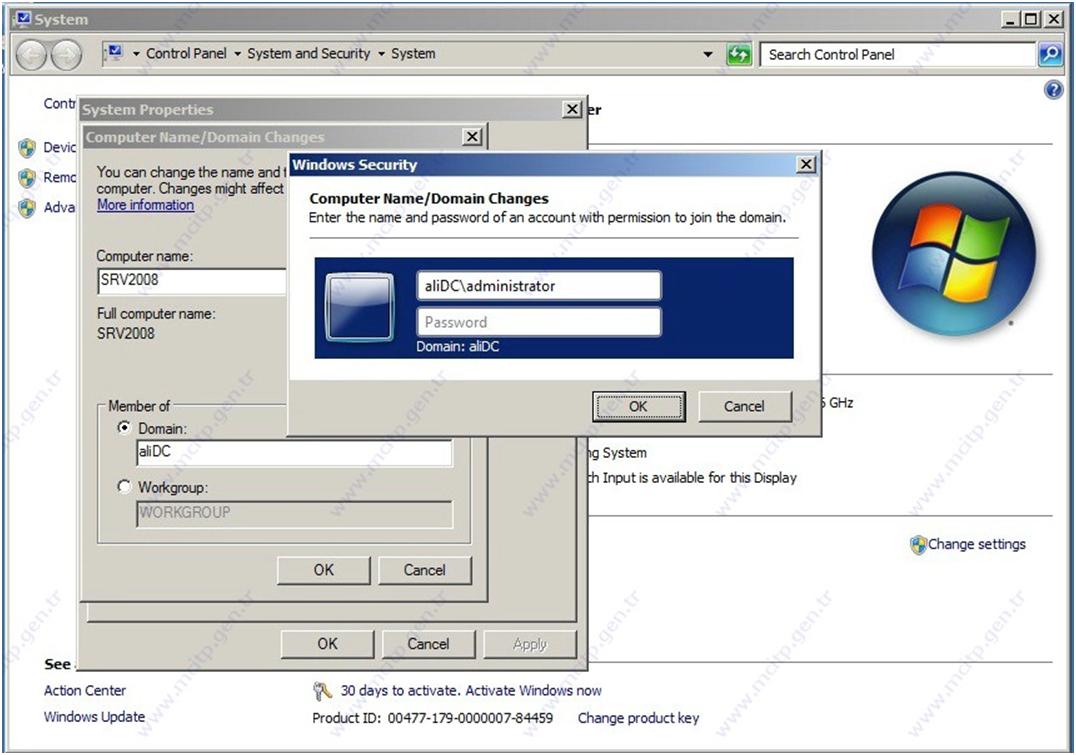The image size is (1076, 755).
Task: Close the Windows Security dialog
Action: pyautogui.click(x=806, y=165)
